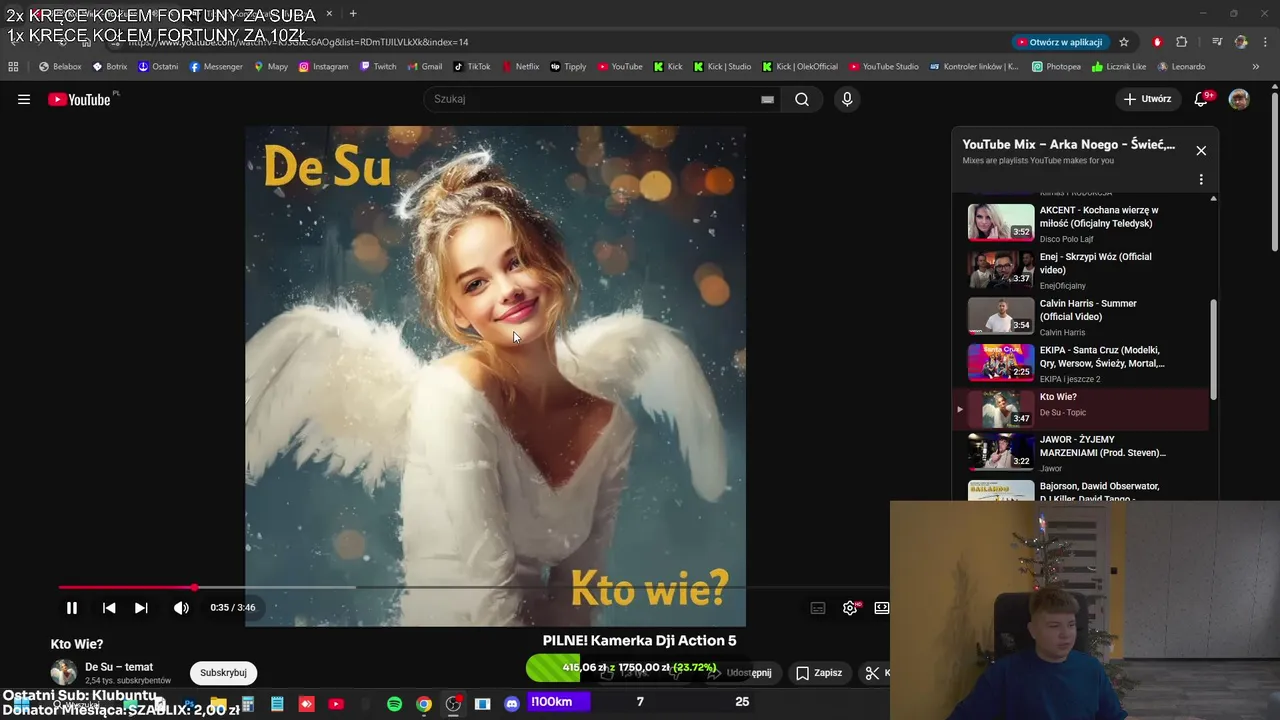This screenshot has height=720, width=1280.
Task: Click the page vertical scrollbar
Action: coord(1274,172)
